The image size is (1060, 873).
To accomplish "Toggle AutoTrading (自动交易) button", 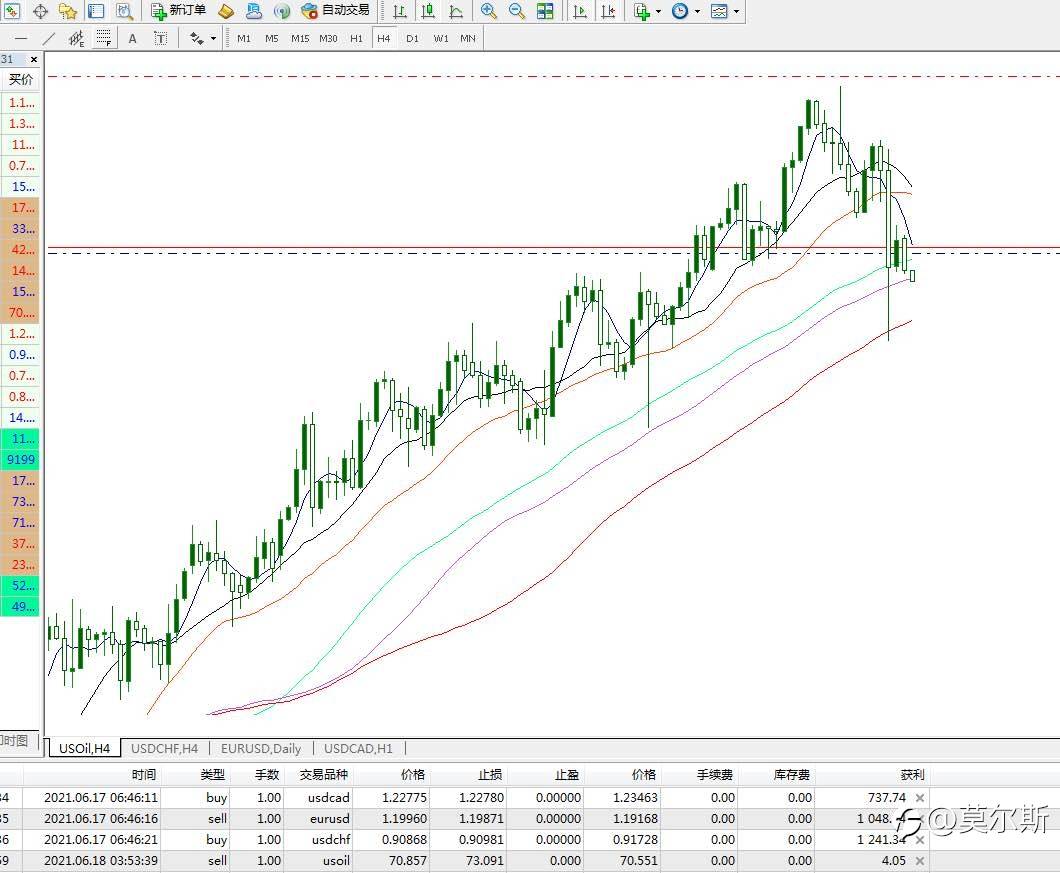I will (x=335, y=11).
